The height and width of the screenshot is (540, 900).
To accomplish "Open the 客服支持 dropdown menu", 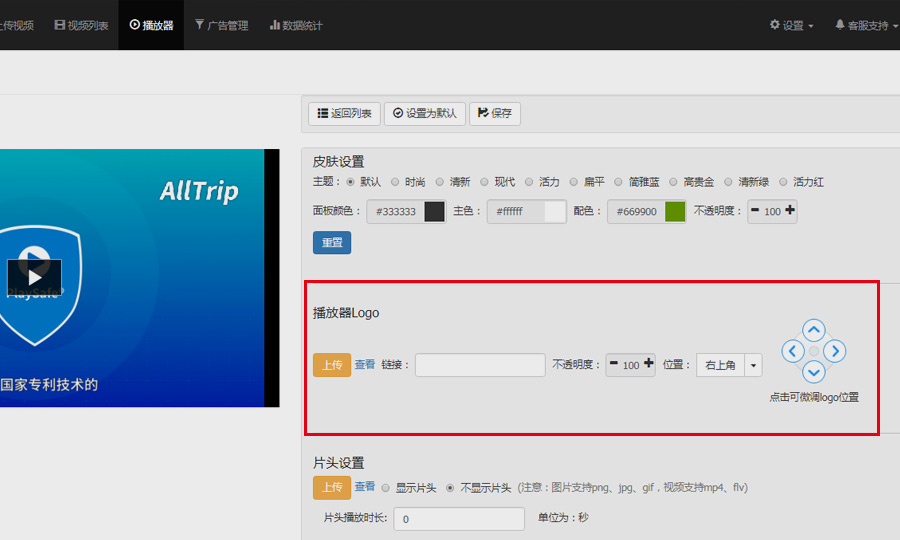I will pyautogui.click(x=866, y=25).
